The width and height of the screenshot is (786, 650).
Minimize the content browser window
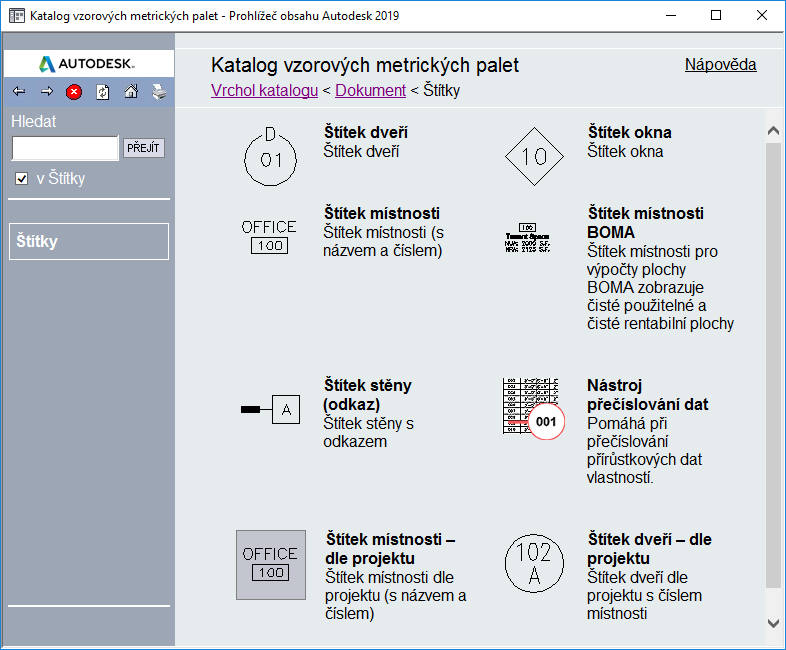[x=671, y=16]
